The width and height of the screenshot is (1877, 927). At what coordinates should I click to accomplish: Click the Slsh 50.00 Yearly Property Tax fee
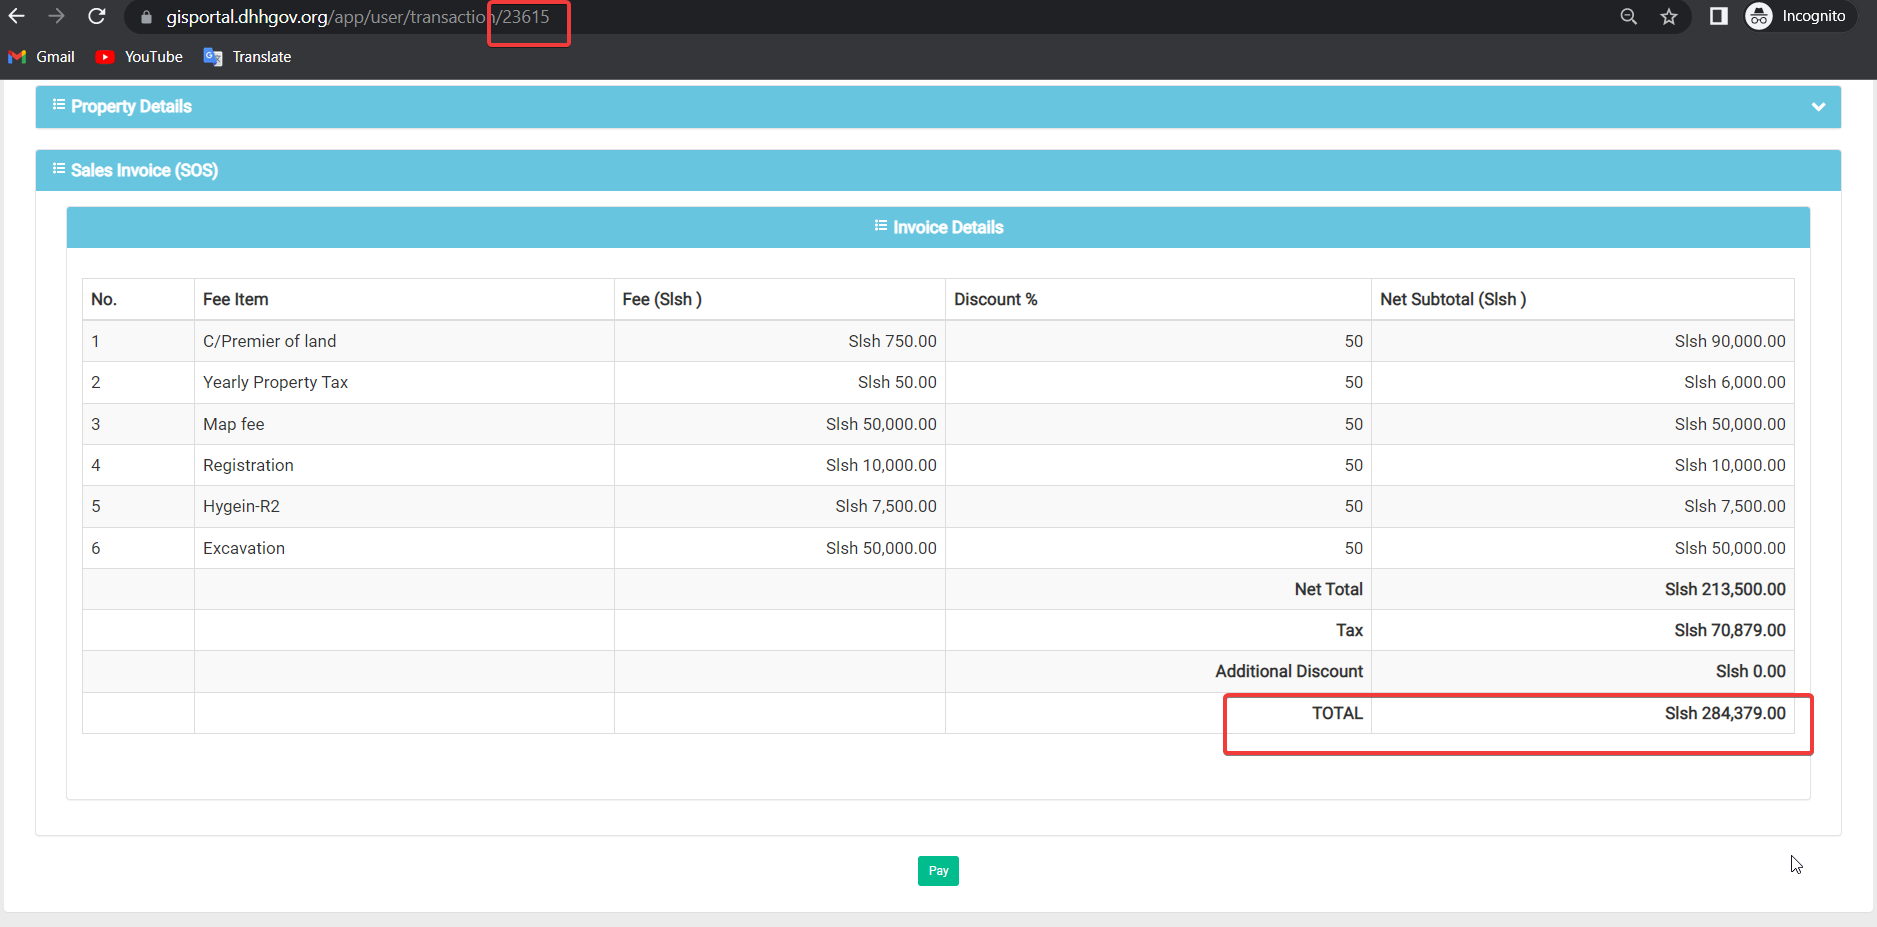[897, 382]
